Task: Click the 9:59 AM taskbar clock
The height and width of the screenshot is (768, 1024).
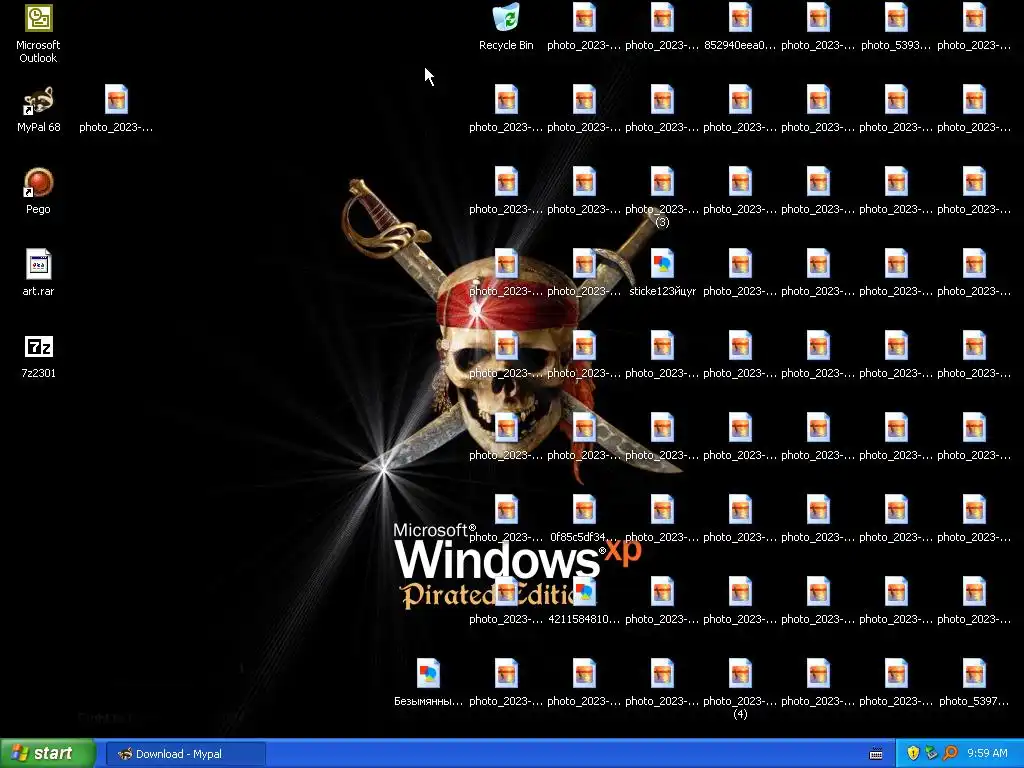Action: pyautogui.click(x=987, y=754)
